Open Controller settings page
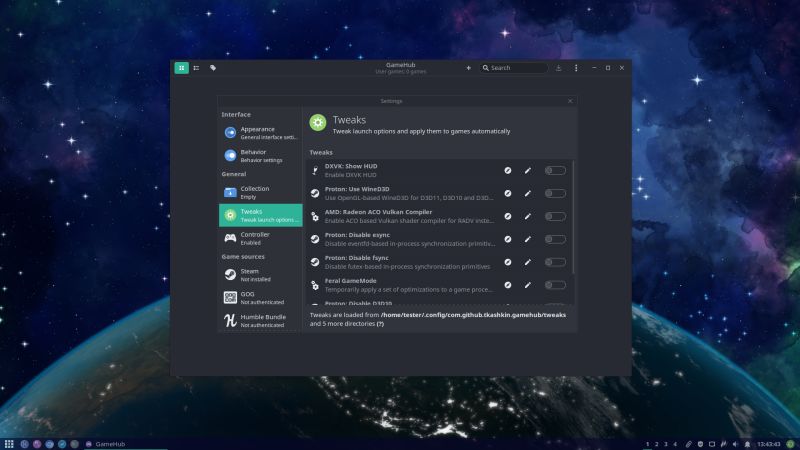Viewport: 800px width, 450px height. (260, 238)
